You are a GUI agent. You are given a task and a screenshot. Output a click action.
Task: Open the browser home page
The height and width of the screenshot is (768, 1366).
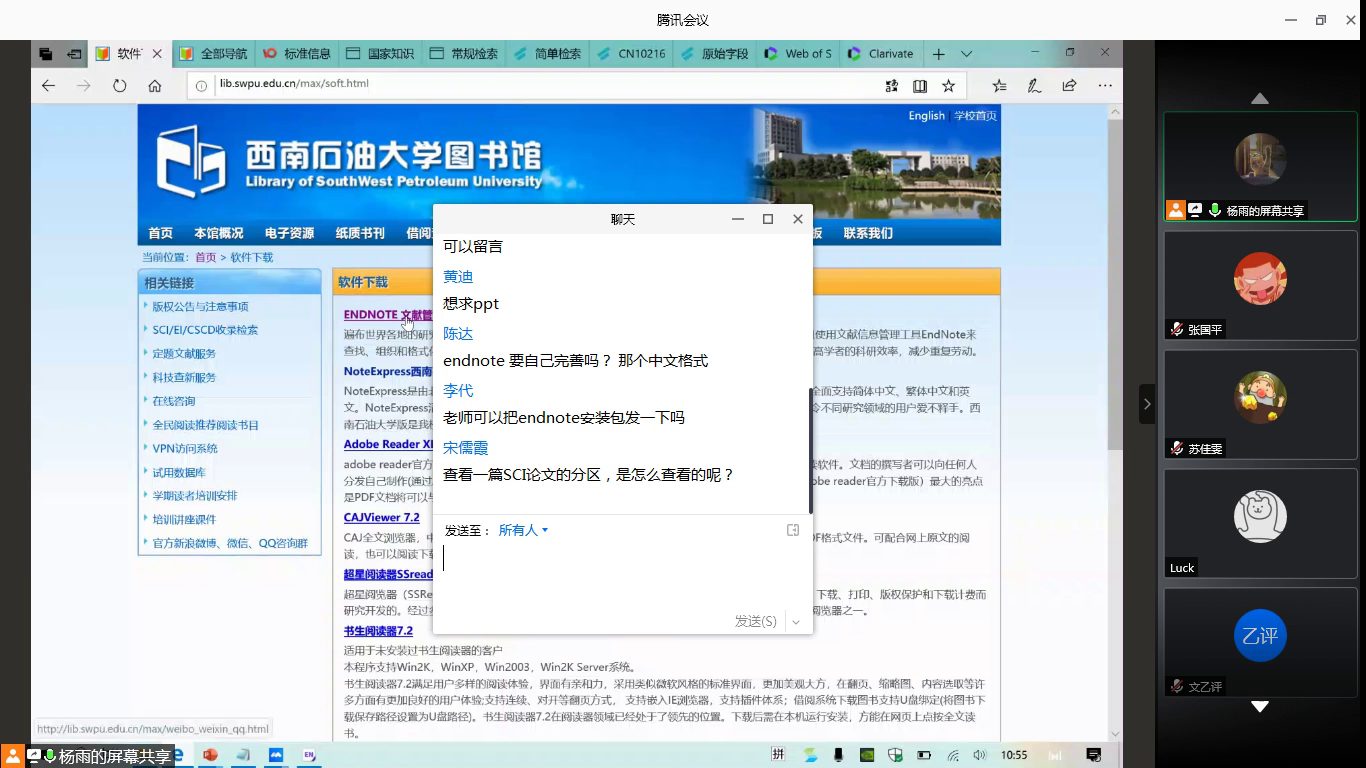click(x=155, y=86)
